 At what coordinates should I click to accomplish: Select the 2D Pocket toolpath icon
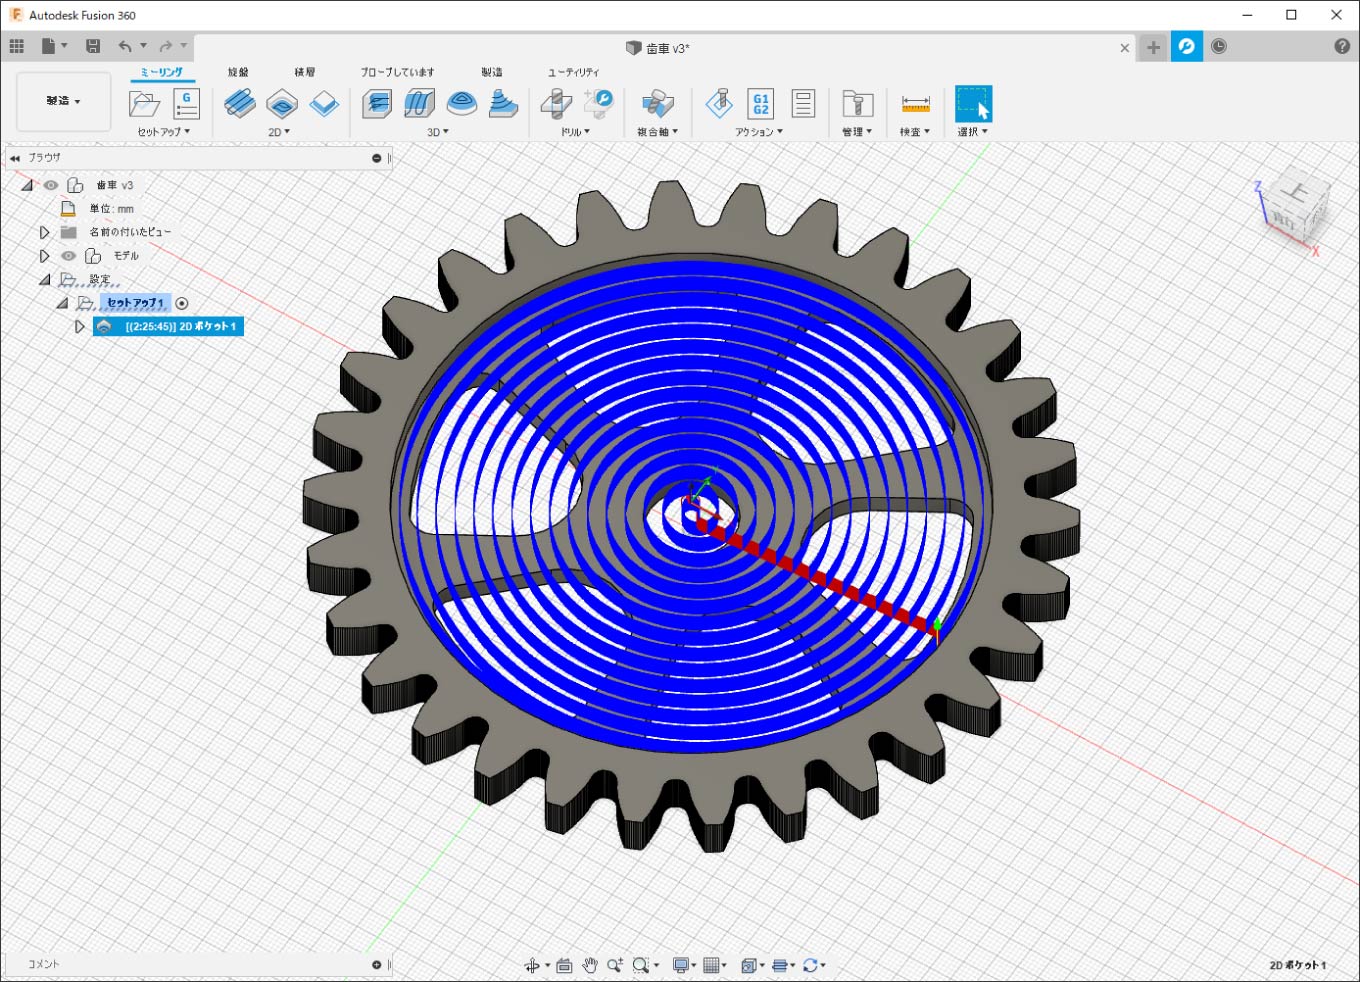(x=282, y=103)
